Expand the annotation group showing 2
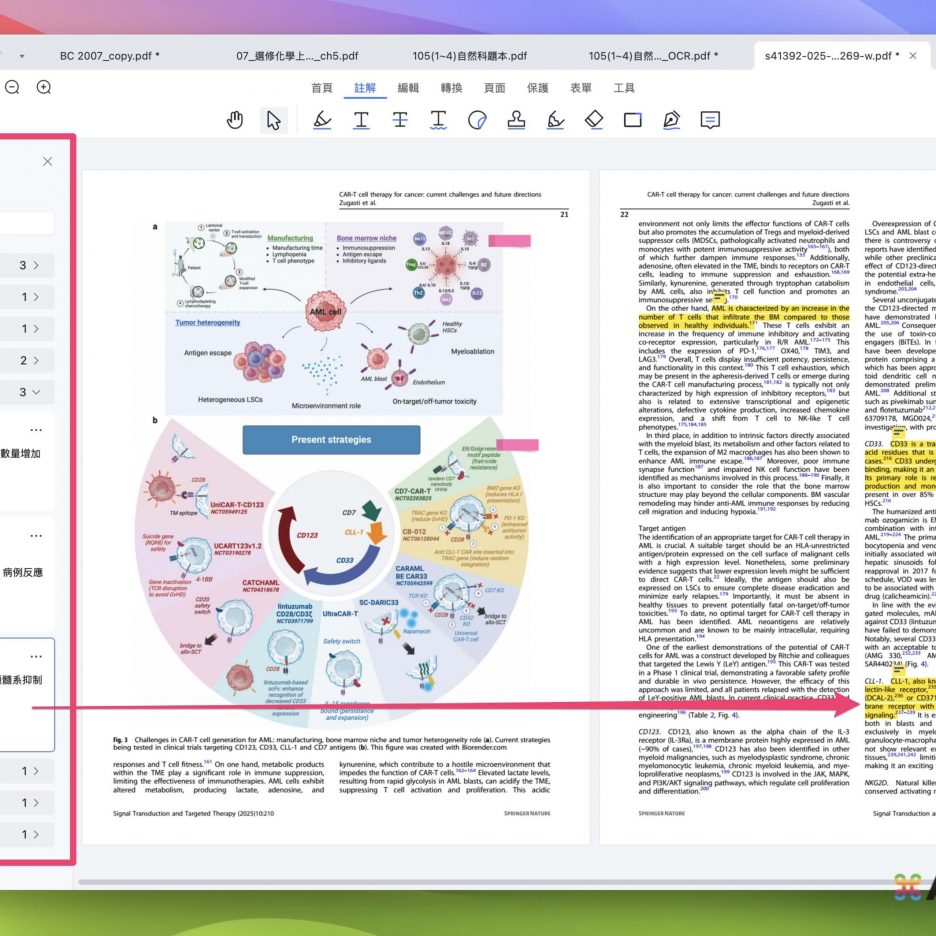Screen dimensions: 936x936 click(29, 360)
